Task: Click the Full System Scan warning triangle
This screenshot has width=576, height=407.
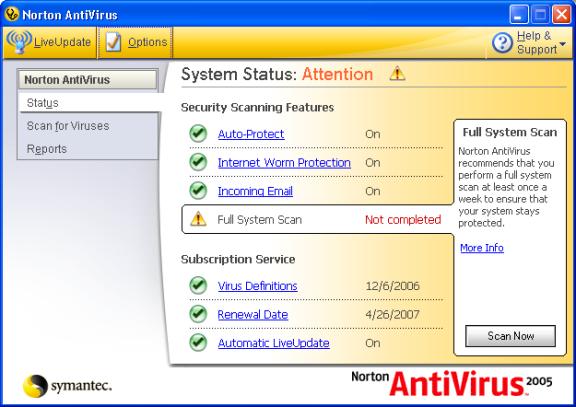Action: [198, 219]
